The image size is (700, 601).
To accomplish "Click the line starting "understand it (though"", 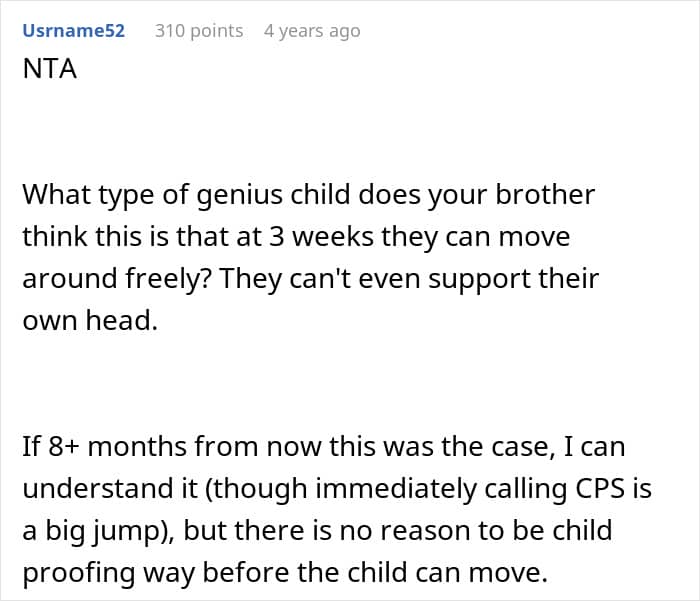I will click(x=337, y=489).
